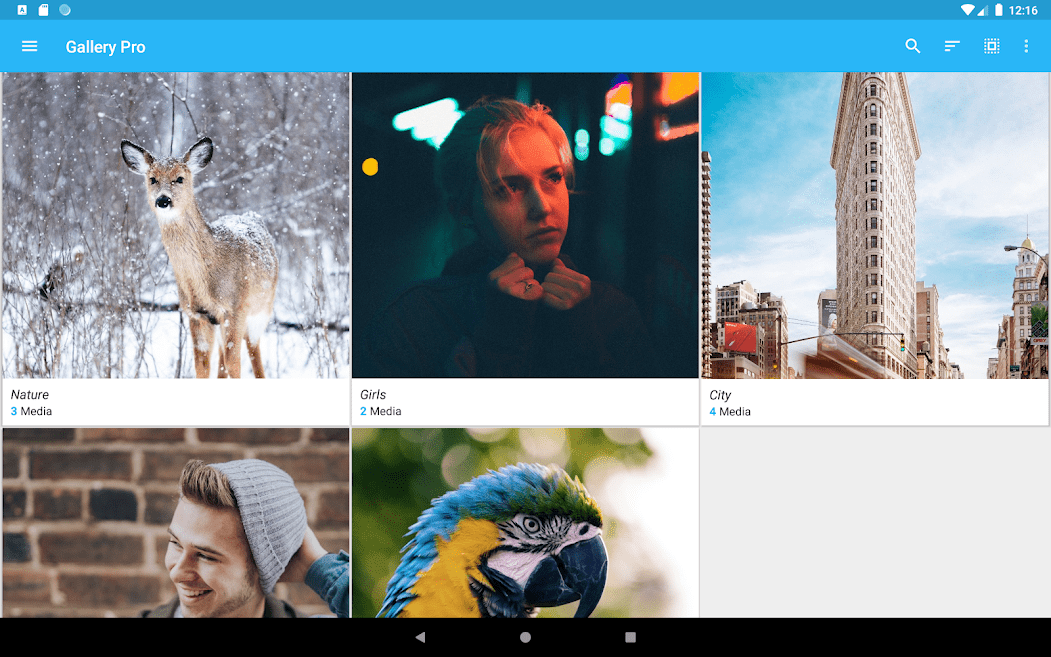Click the '3 Media' count label

tap(32, 411)
